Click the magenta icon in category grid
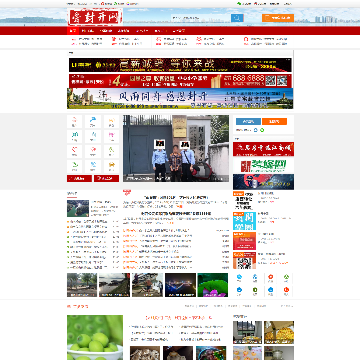360x360 pixels. click(111, 136)
